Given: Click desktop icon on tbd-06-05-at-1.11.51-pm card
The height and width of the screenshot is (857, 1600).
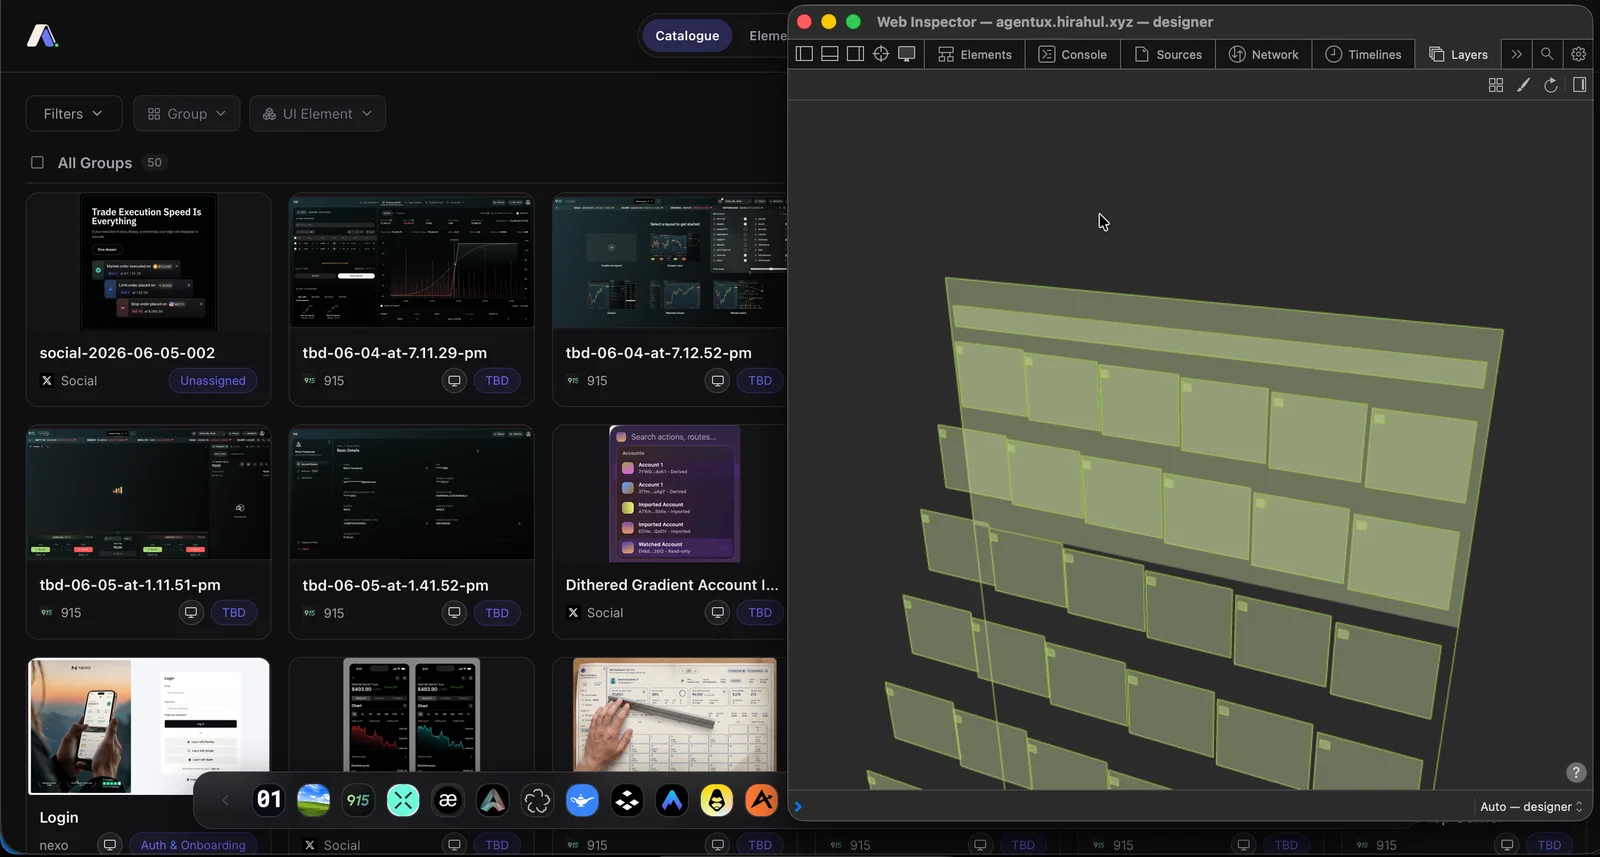Looking at the screenshot, I should pyautogui.click(x=191, y=612).
